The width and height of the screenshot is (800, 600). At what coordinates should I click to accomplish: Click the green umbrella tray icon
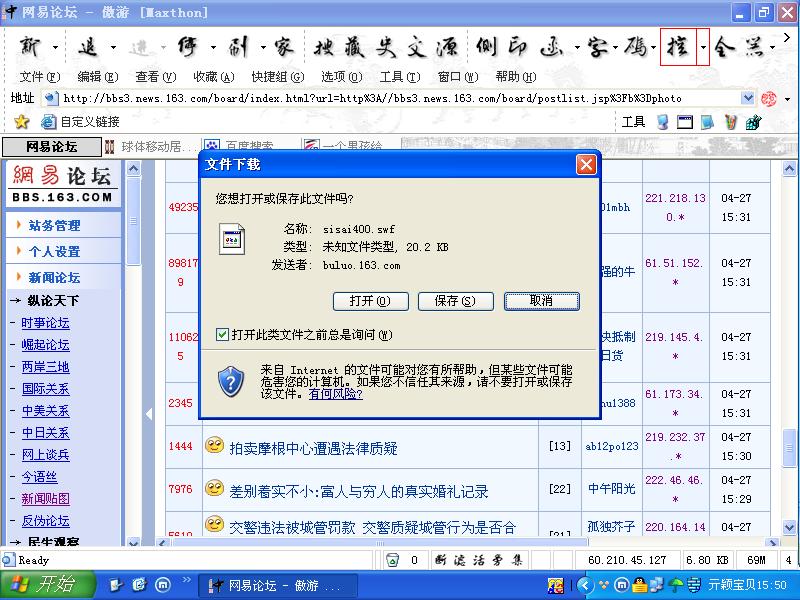676,585
